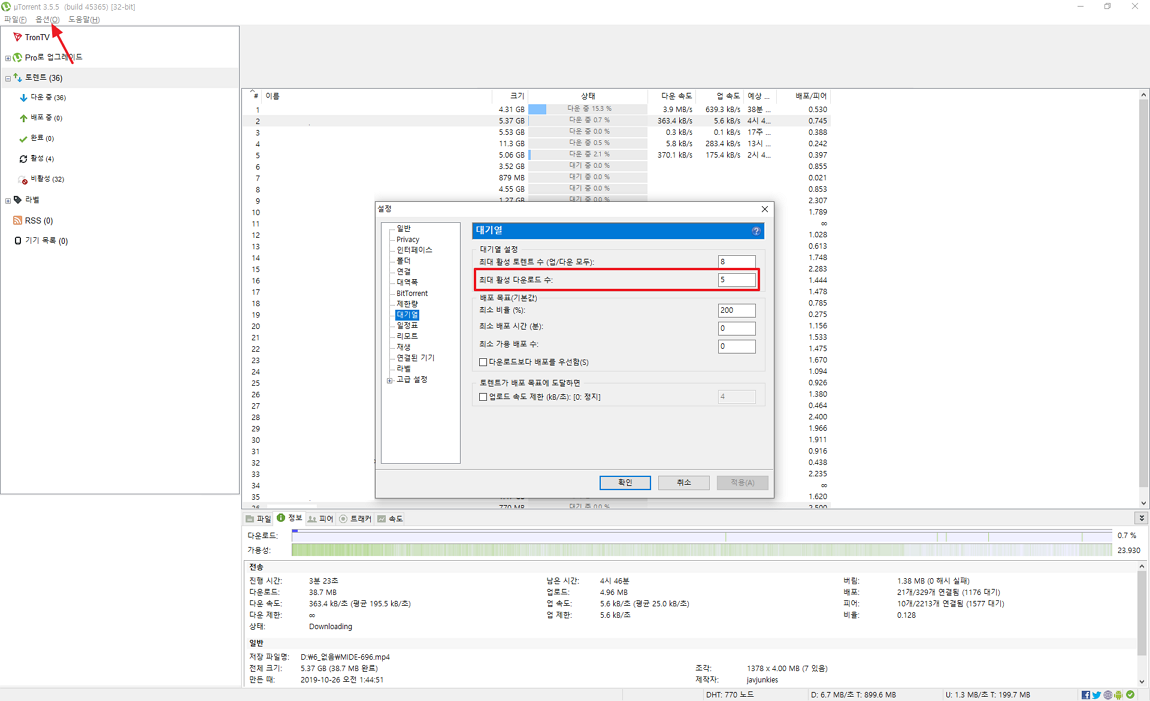Click the torrent list vertical scrollbar
The height and width of the screenshot is (701, 1150).
[x=1143, y=298]
